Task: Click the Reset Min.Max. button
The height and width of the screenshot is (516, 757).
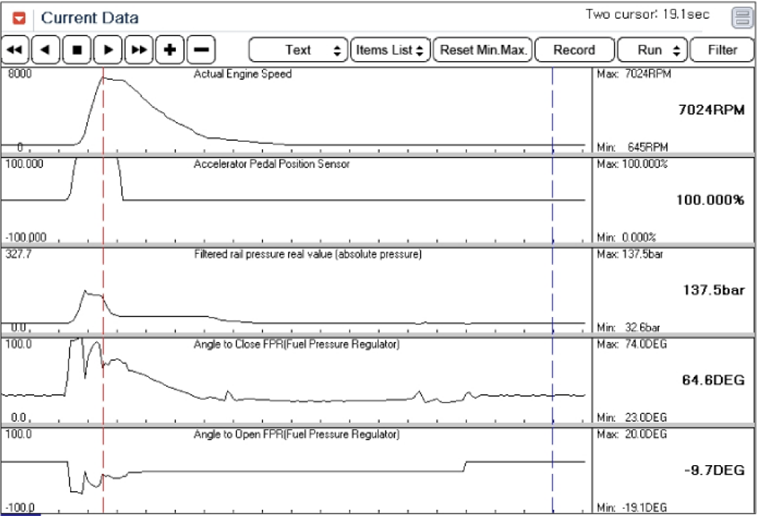Action: tap(483, 50)
